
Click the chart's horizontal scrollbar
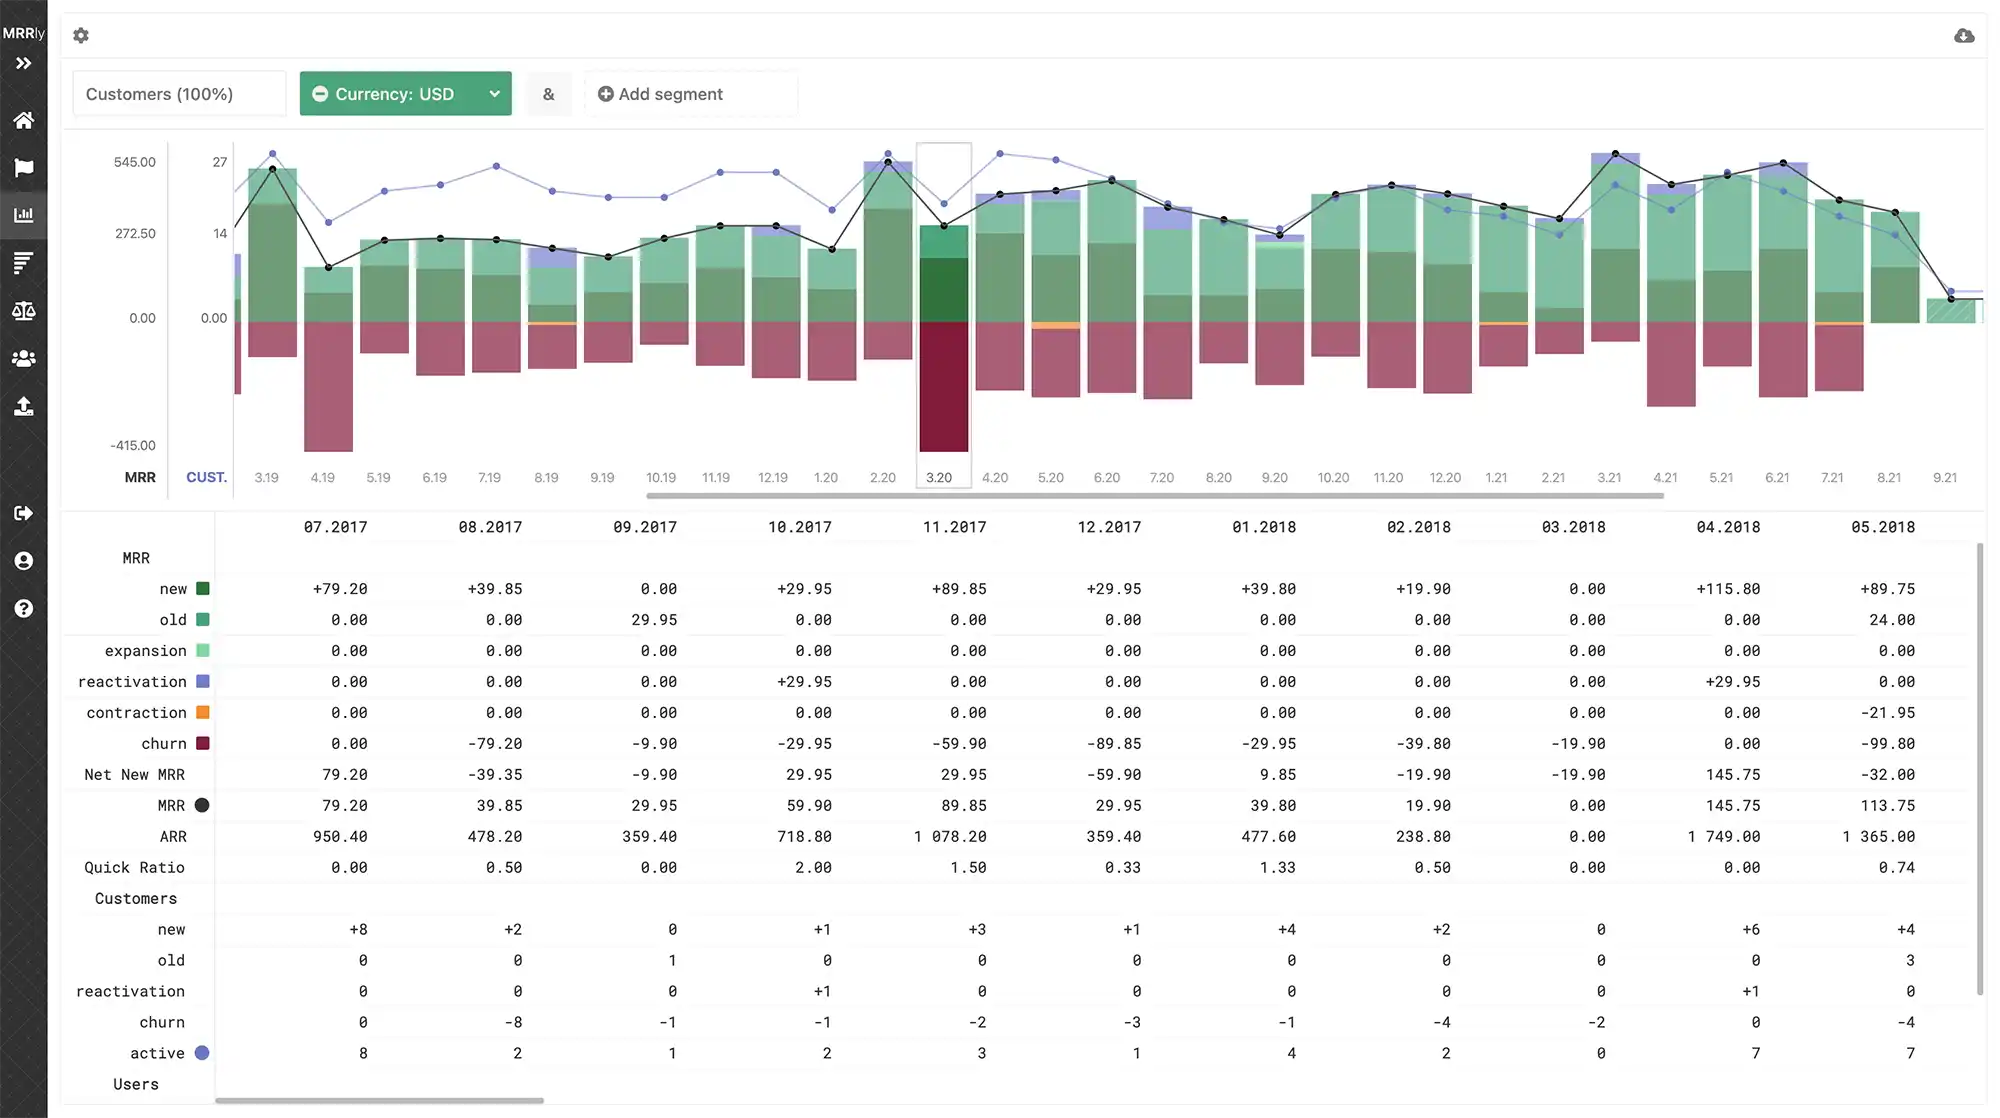pos(1155,495)
